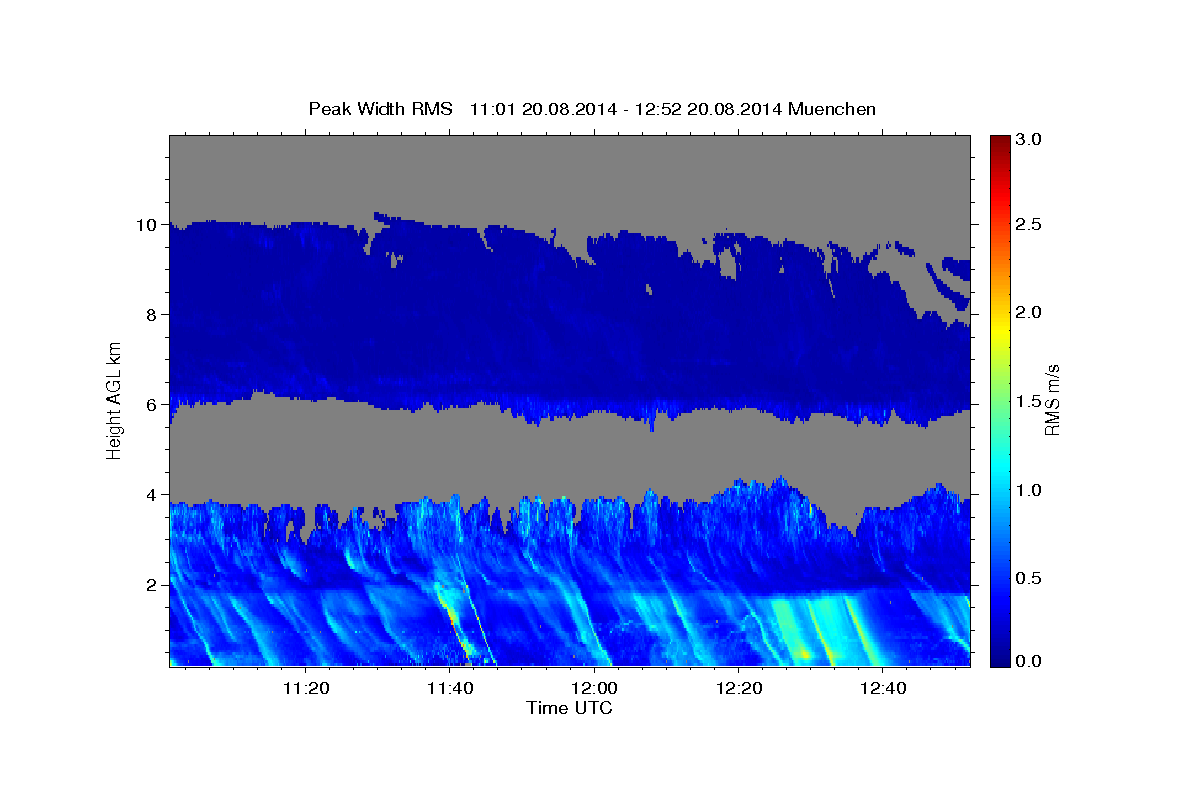Click the colorbar value 2.0
Viewport: 1200px width, 800px height.
click(x=1030, y=312)
